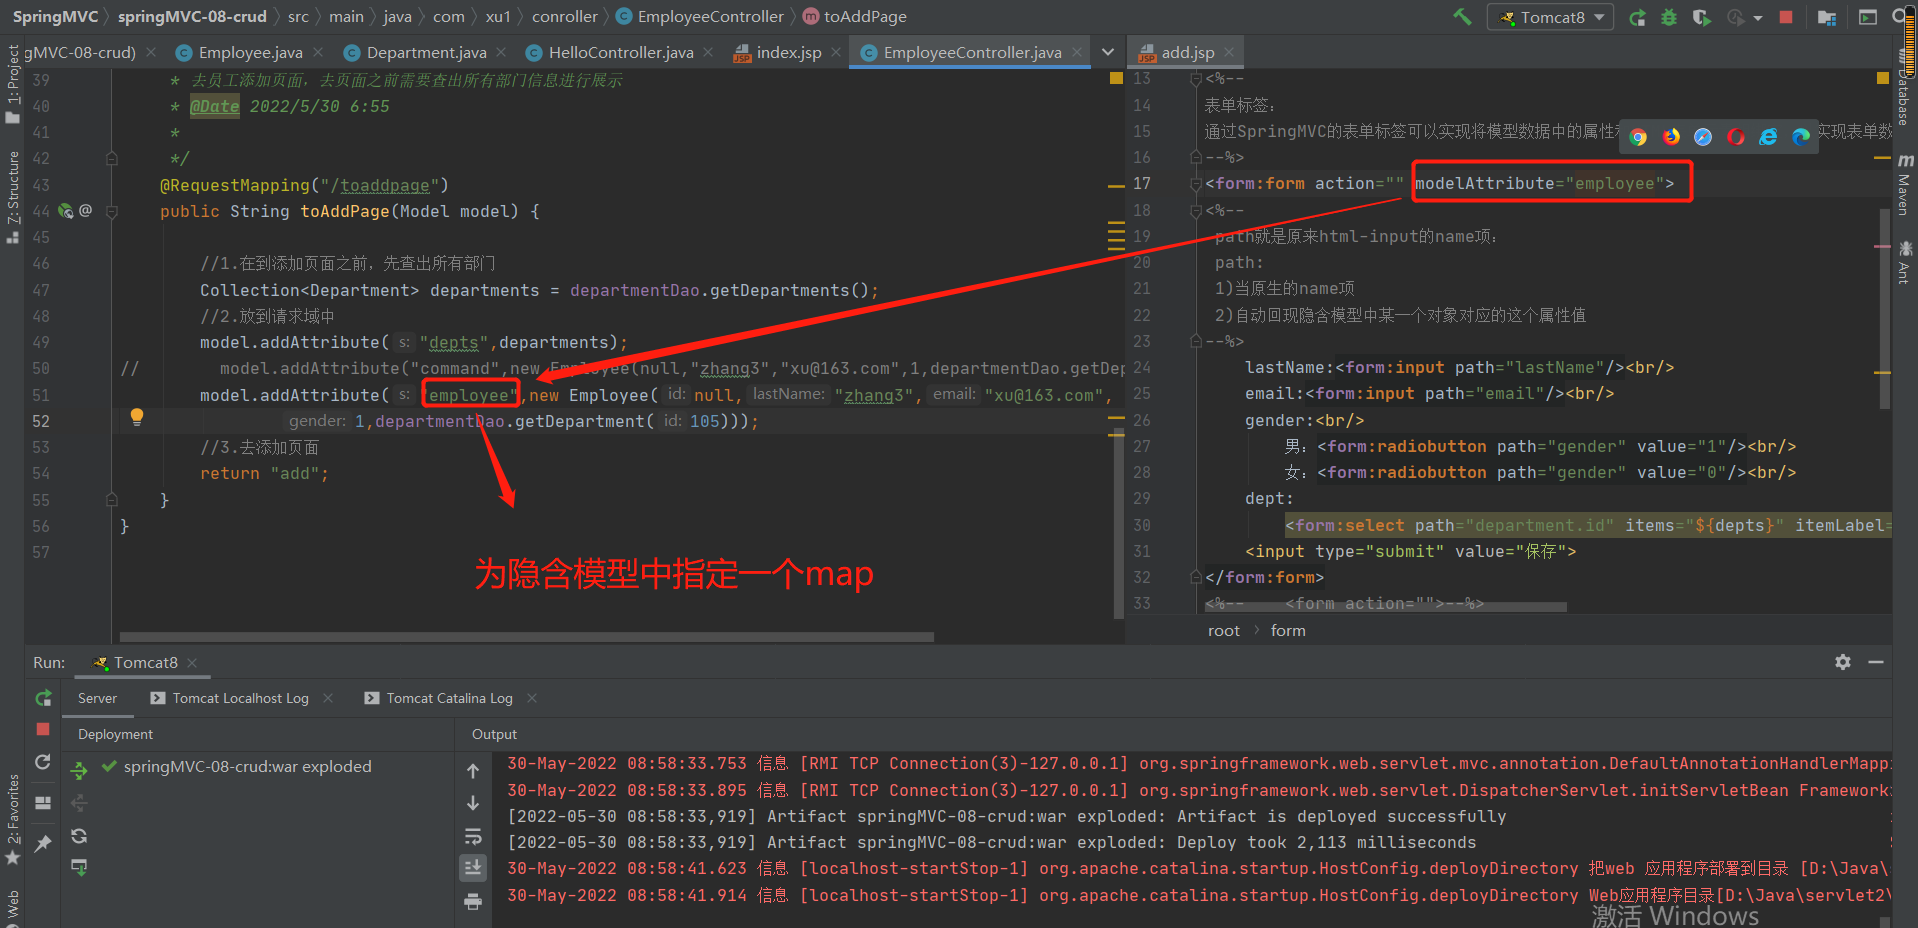Toggle the Z: Structure tool window

coord(12,197)
